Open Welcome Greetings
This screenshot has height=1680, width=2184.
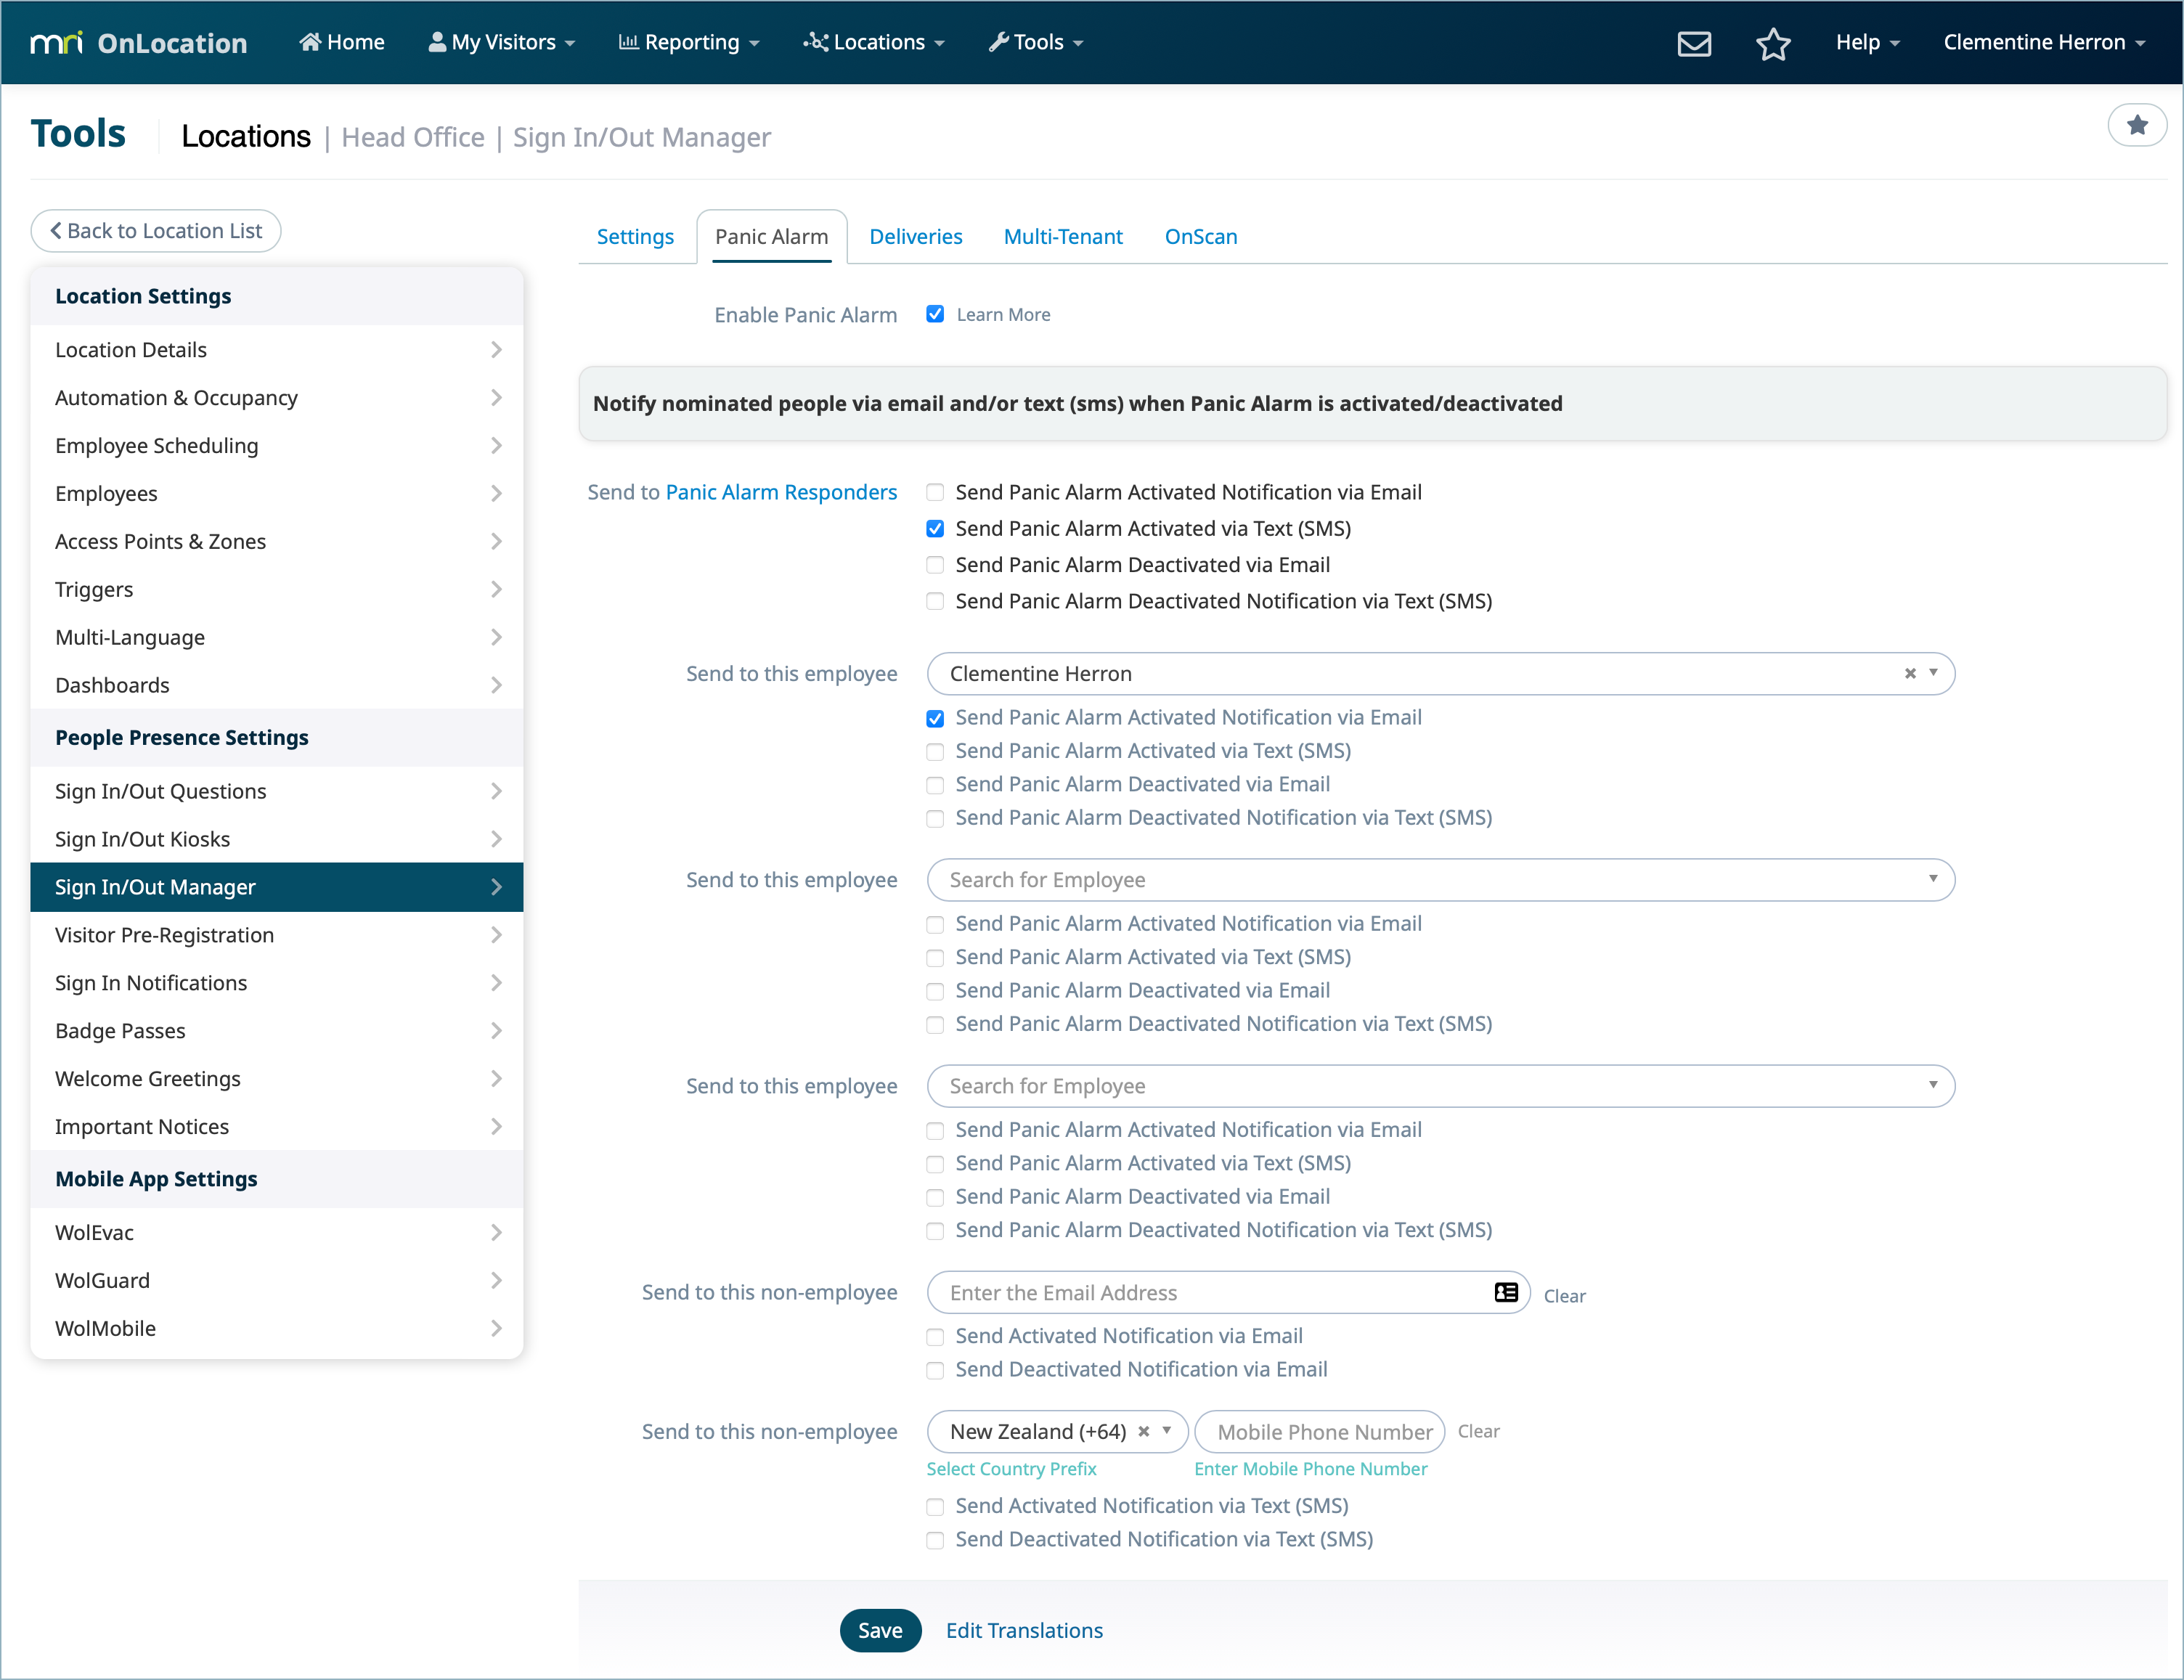[277, 1080]
